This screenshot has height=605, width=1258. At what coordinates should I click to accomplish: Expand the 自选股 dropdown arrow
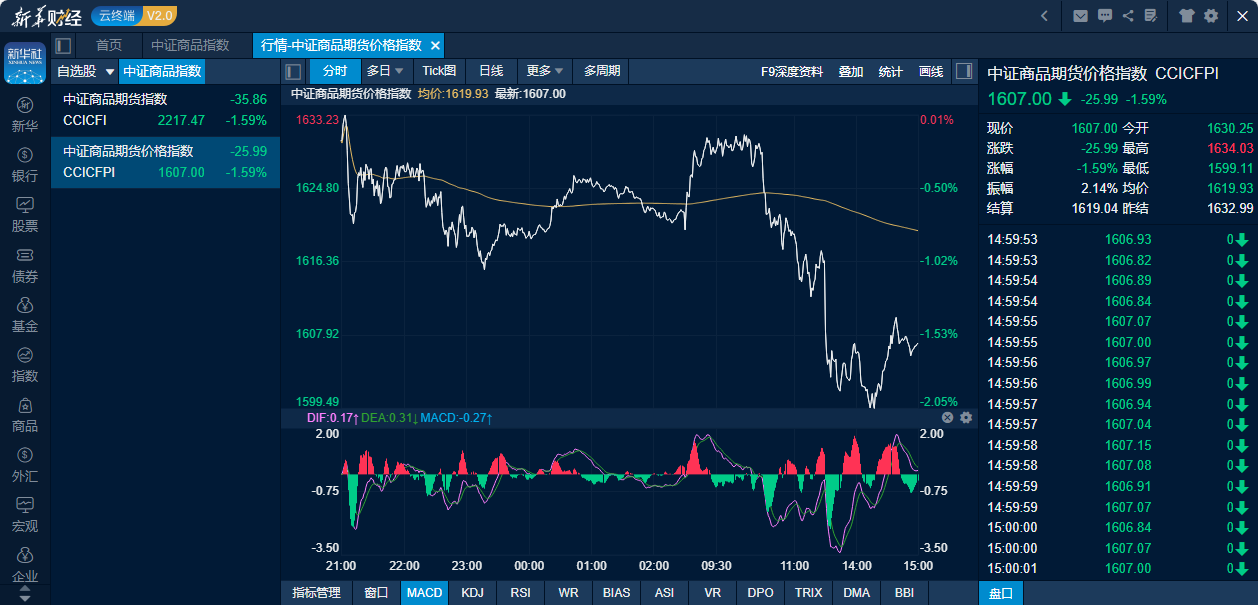[x=110, y=71]
